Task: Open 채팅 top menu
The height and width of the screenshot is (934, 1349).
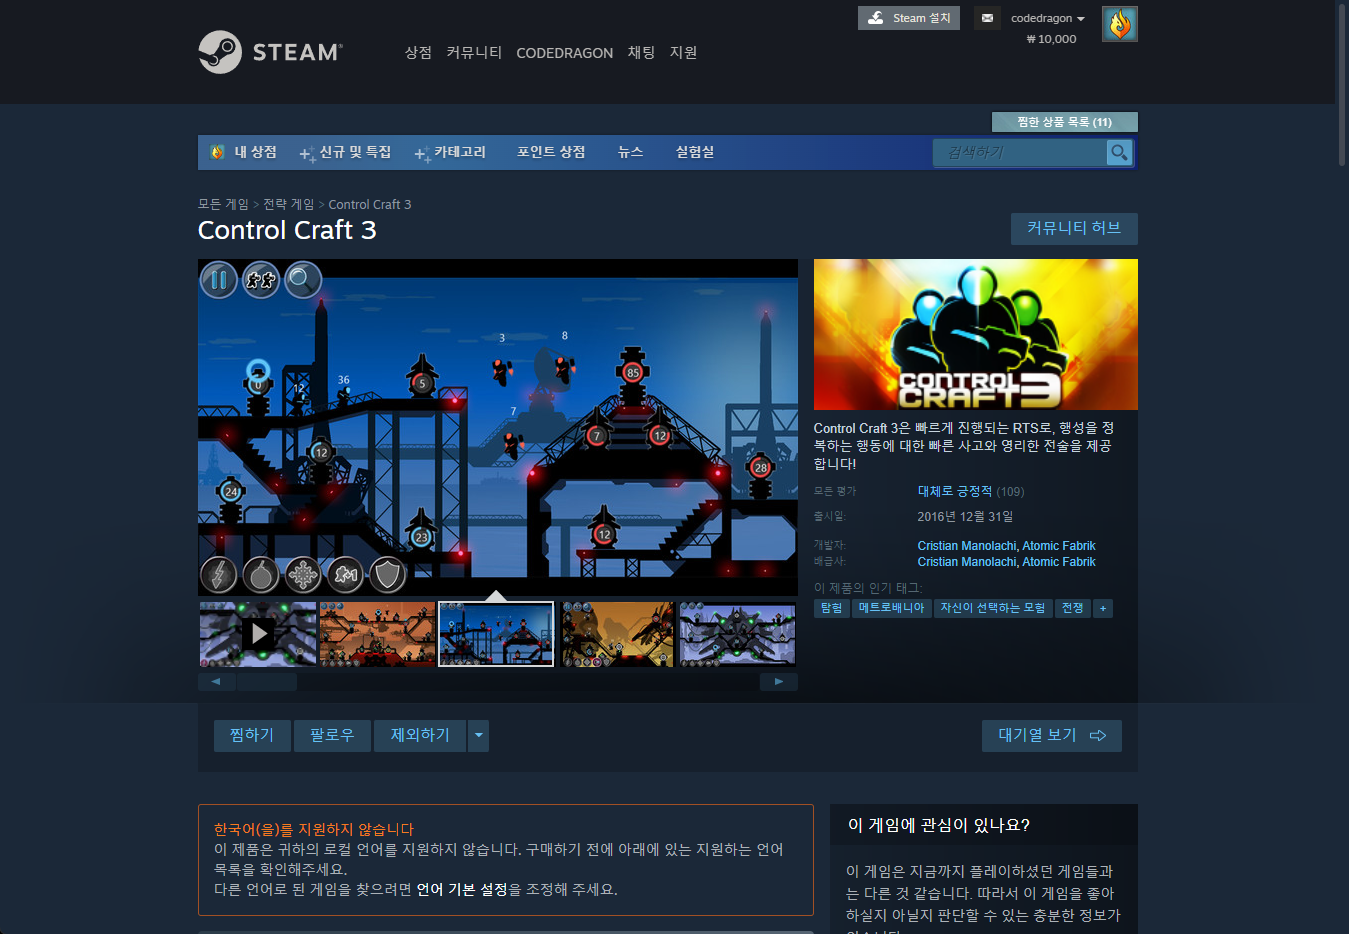Action: (641, 52)
